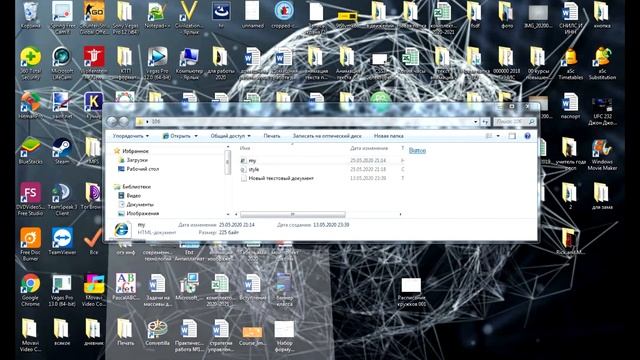The width and height of the screenshot is (640, 360).
Task: Click the Печать toolbar command
Action: [x=272, y=136]
